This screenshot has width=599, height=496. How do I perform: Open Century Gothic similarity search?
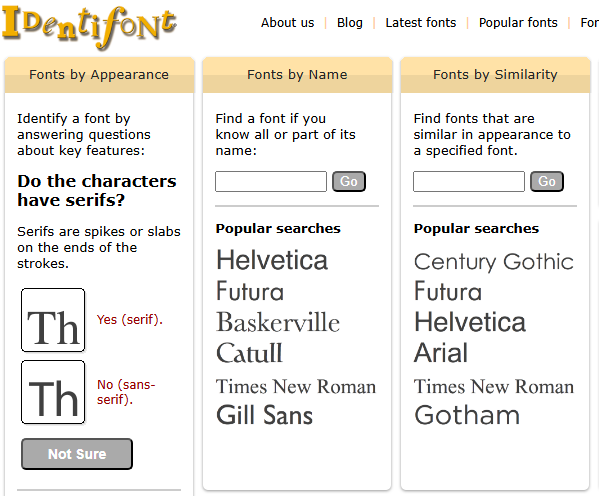pos(494,262)
